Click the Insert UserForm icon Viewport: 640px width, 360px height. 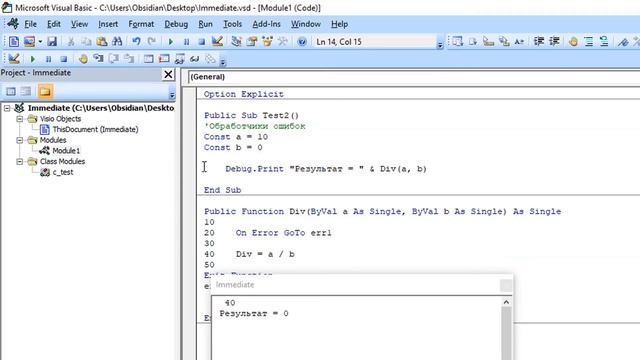[29, 42]
